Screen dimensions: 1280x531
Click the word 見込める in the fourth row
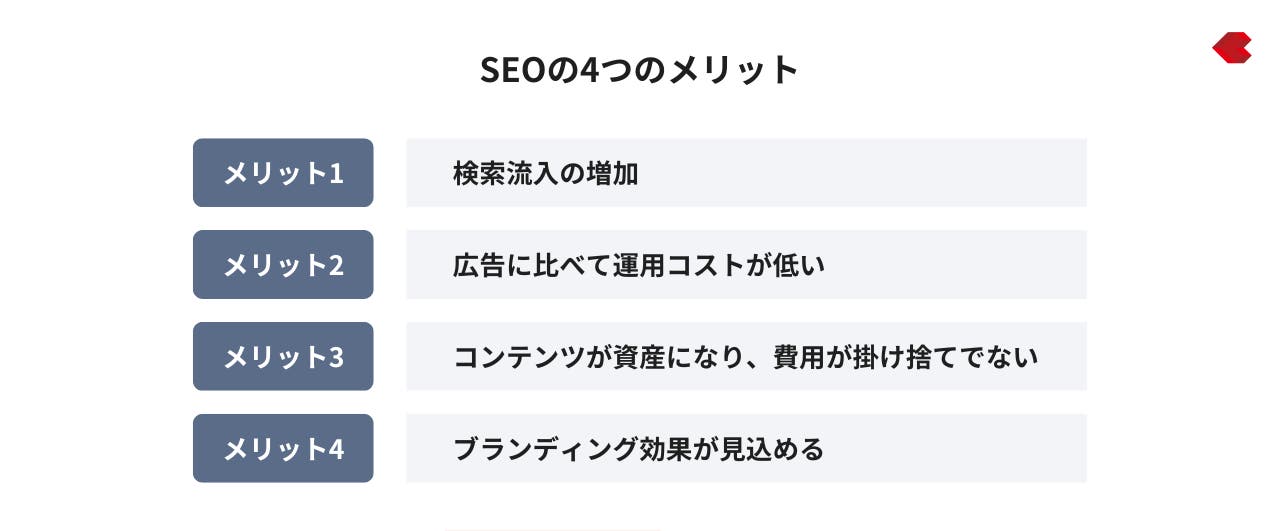(x=771, y=449)
